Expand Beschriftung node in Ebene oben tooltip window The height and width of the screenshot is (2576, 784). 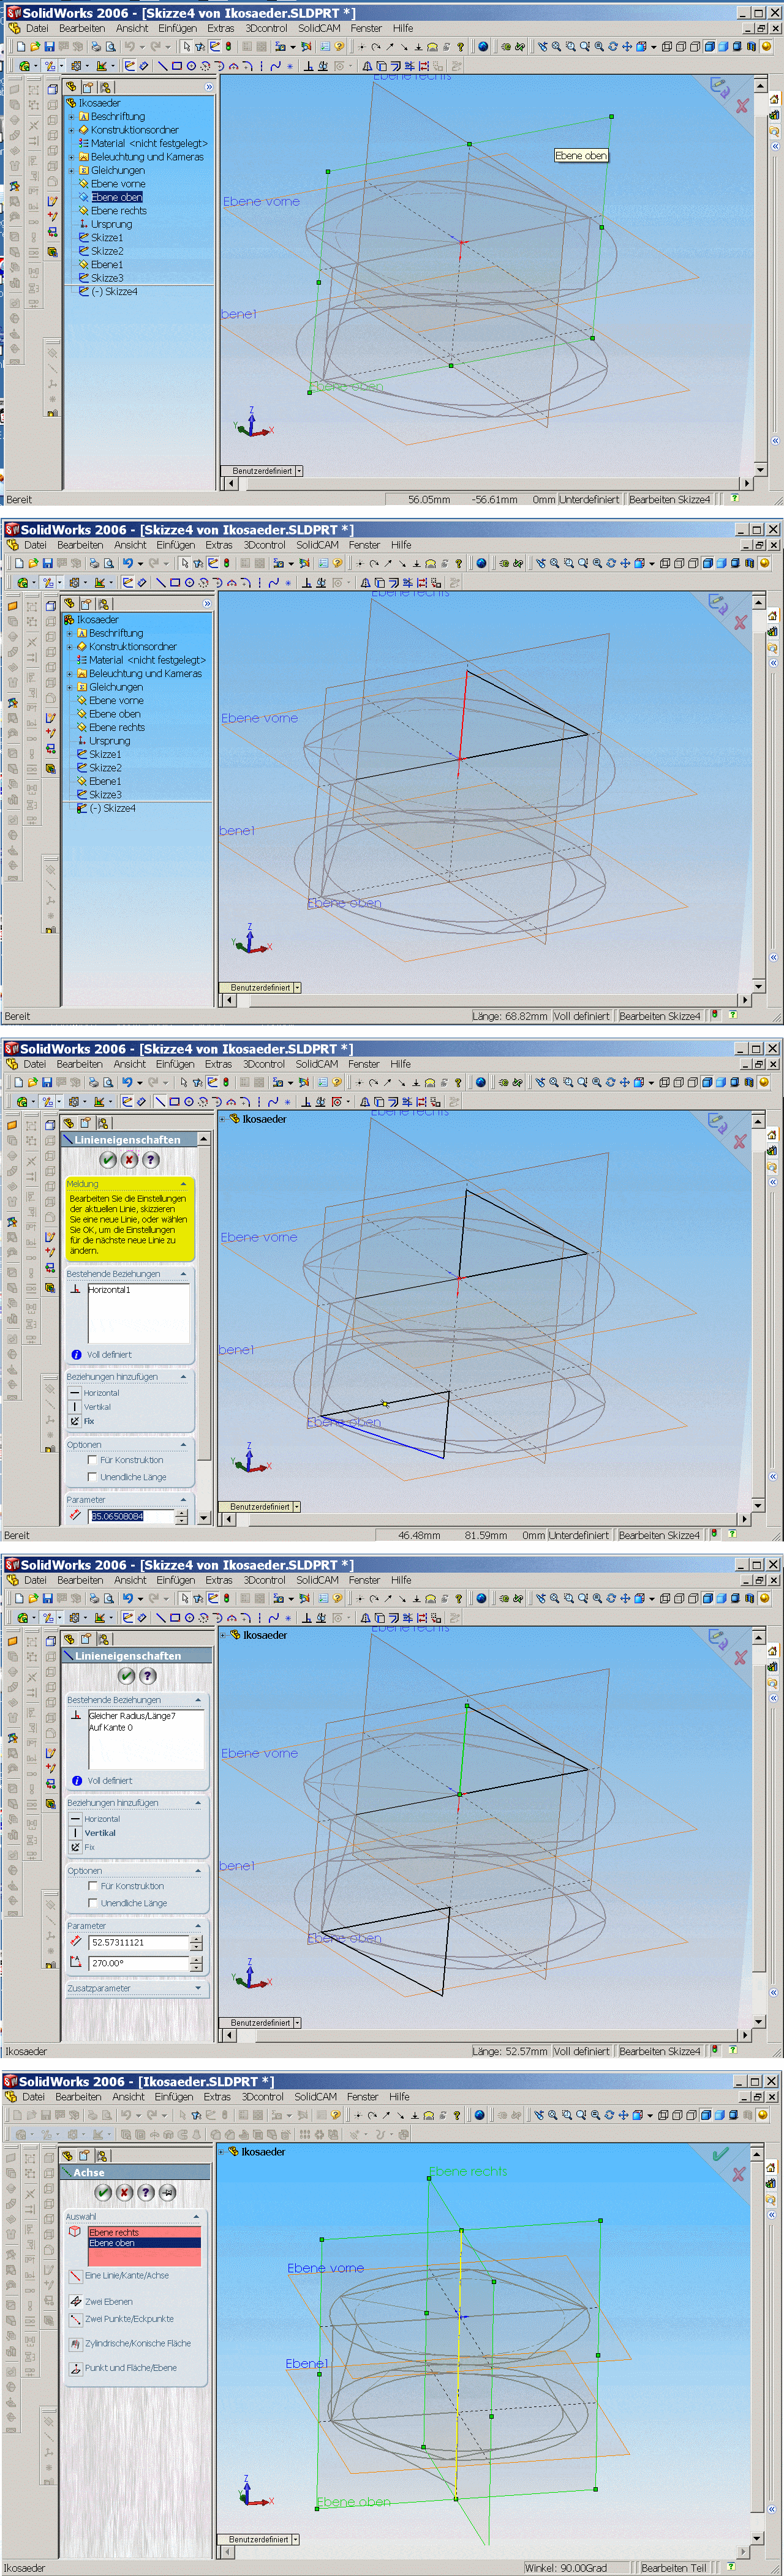(71, 116)
